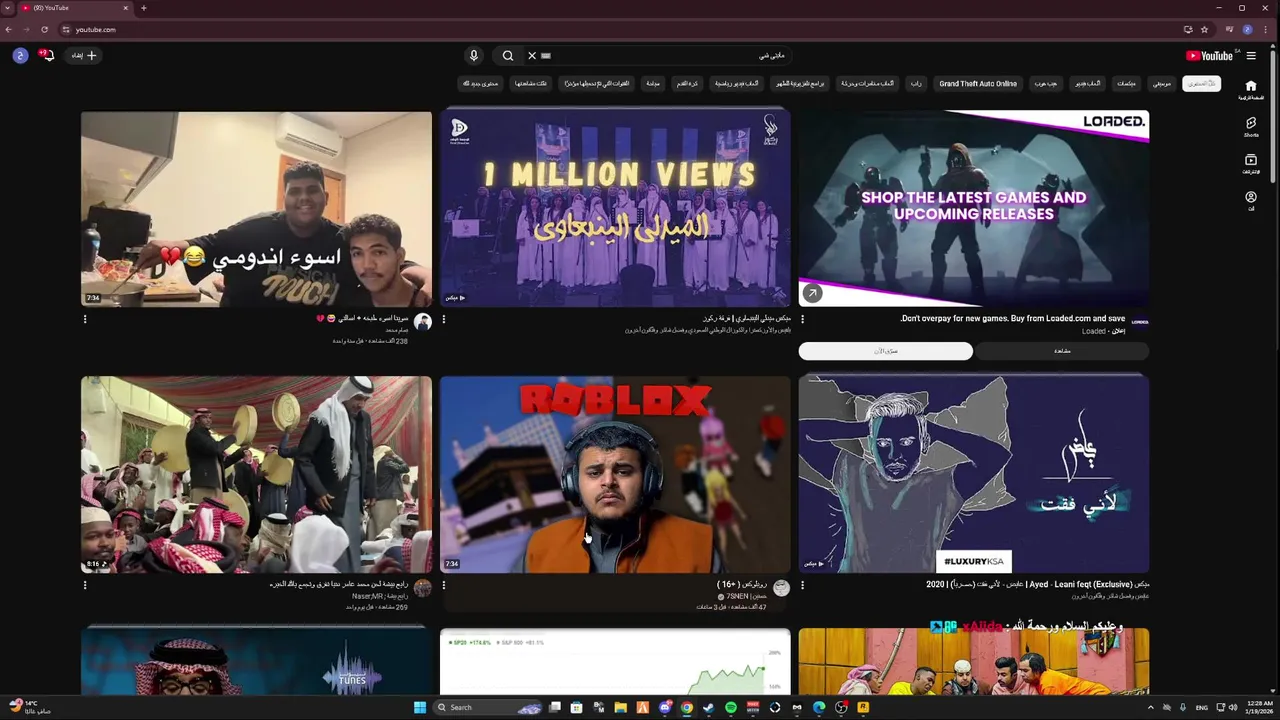Bookmark this page with the star
1280x720 pixels.
tap(1204, 30)
